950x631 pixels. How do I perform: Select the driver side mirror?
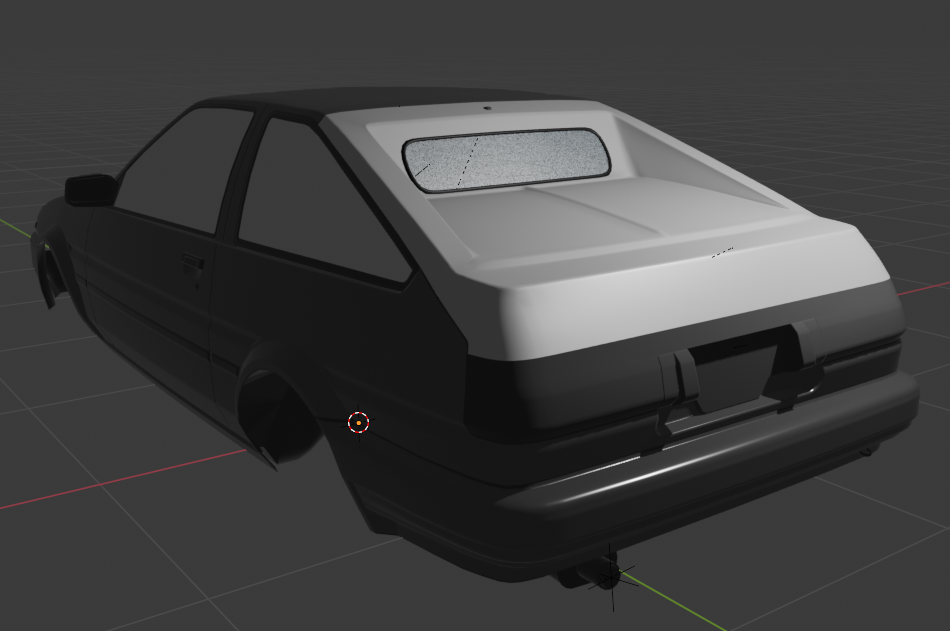pos(90,190)
